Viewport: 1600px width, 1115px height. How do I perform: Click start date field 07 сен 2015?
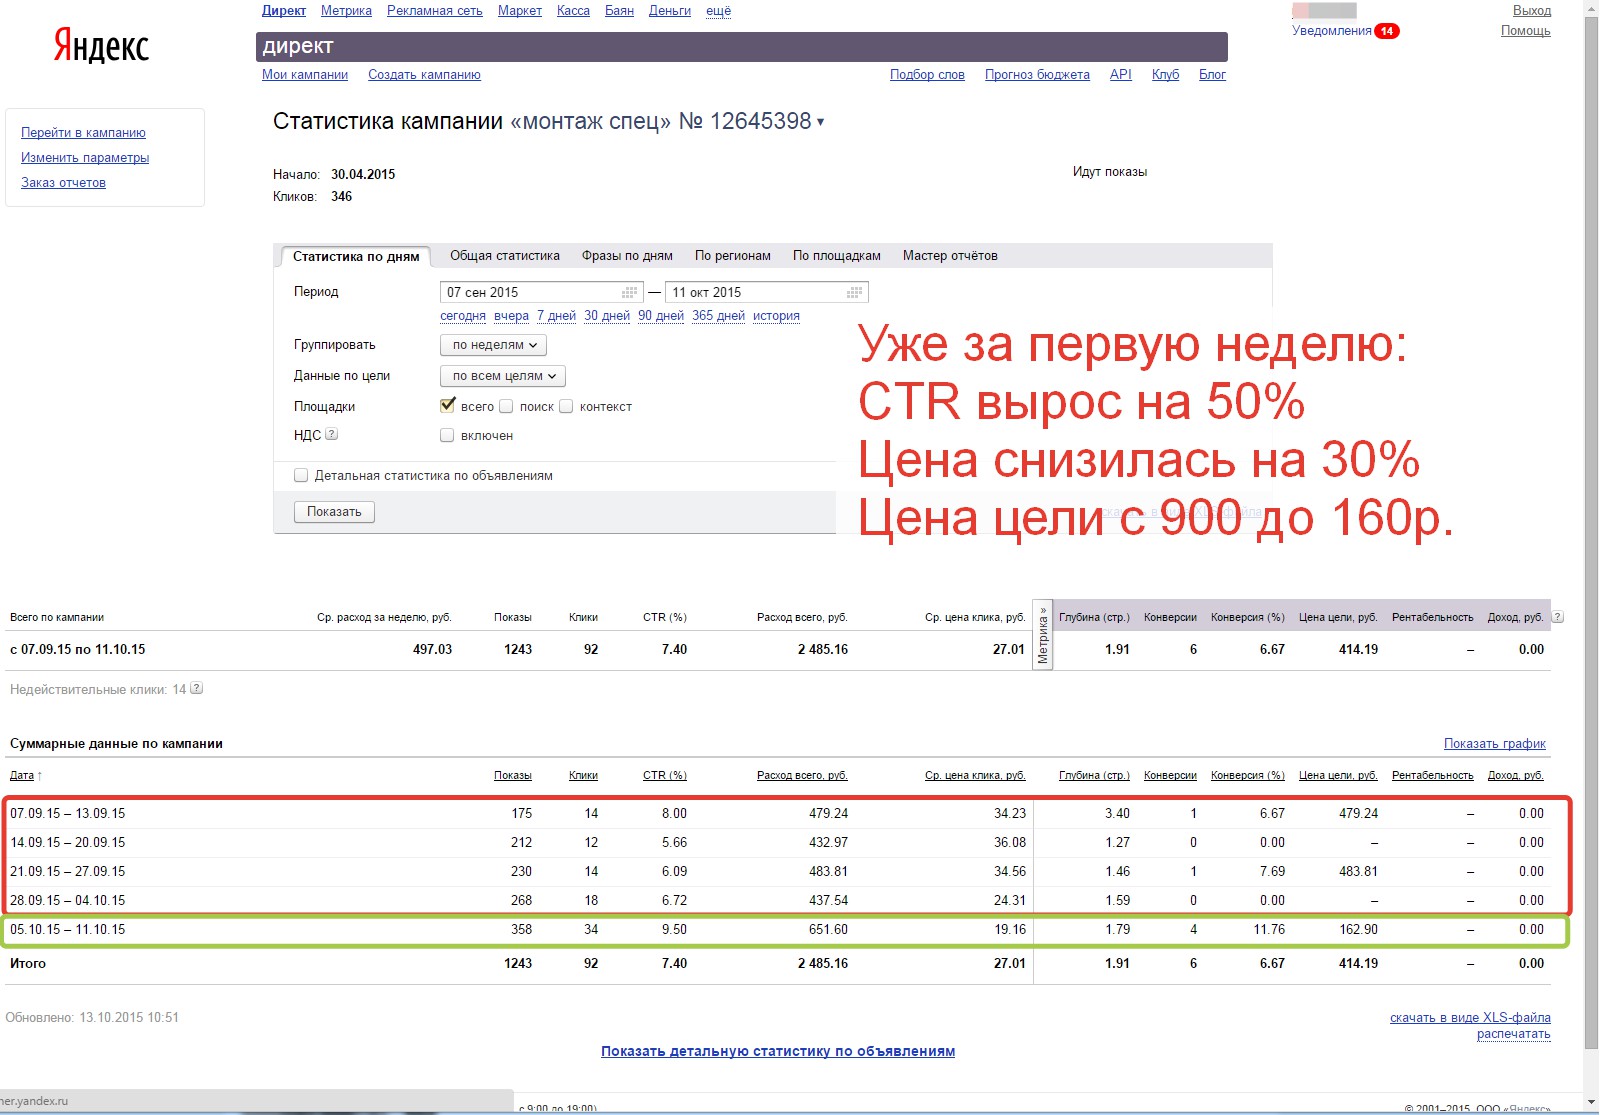[541, 292]
